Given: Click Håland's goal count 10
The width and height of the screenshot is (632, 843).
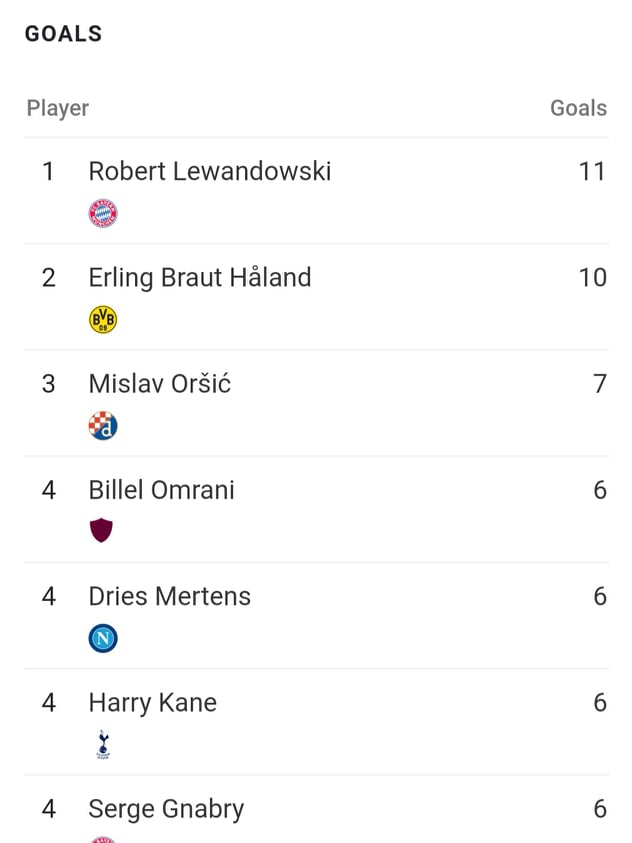Looking at the screenshot, I should [592, 277].
